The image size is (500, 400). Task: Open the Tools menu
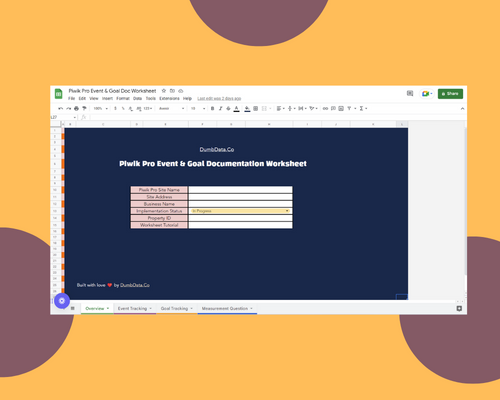[151, 99]
